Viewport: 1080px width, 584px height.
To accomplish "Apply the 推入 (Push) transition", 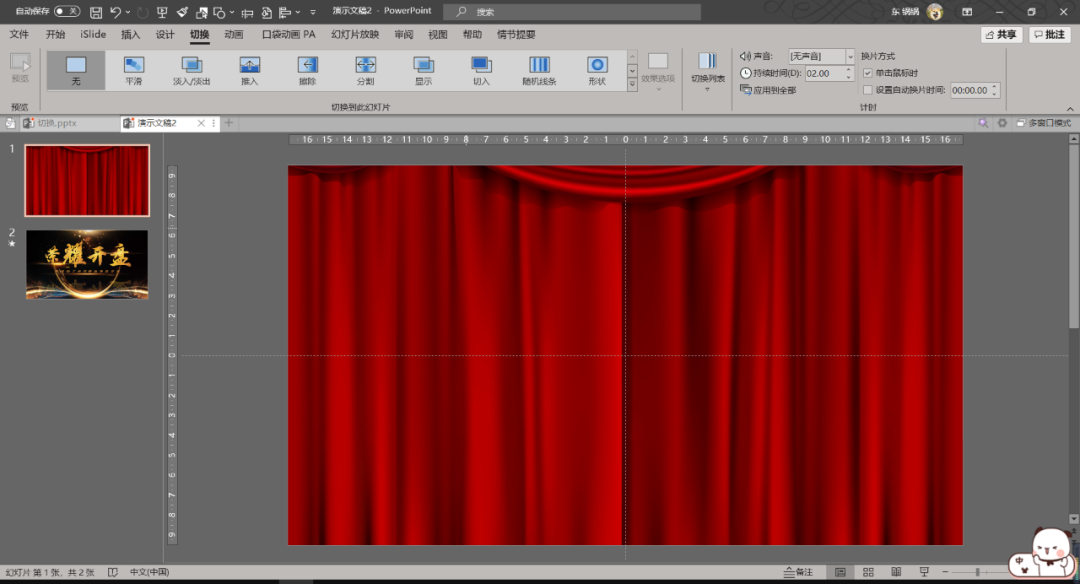I will 249,70.
